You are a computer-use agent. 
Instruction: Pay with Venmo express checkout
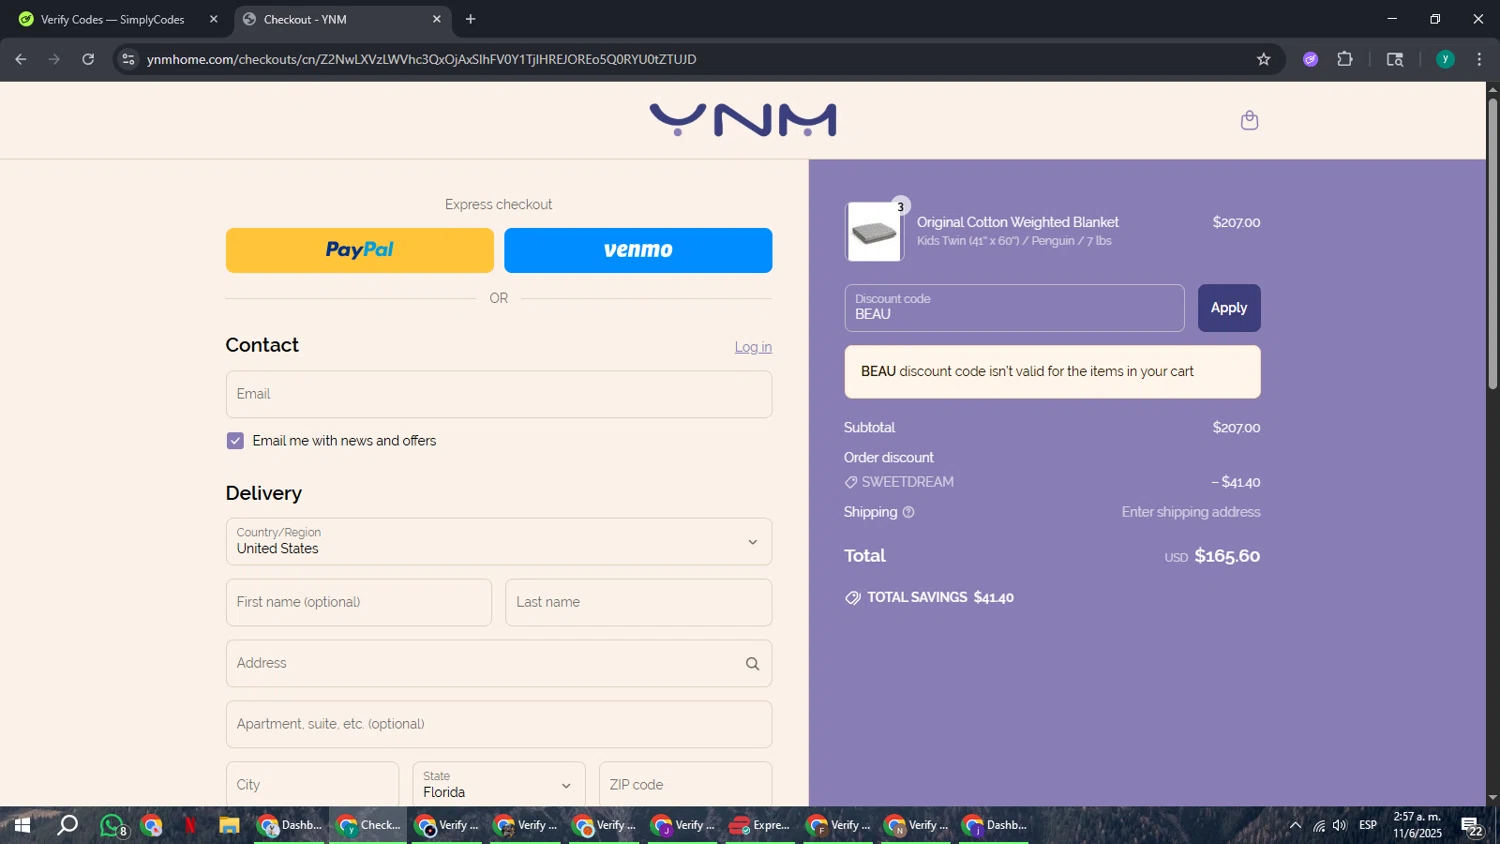coord(638,250)
